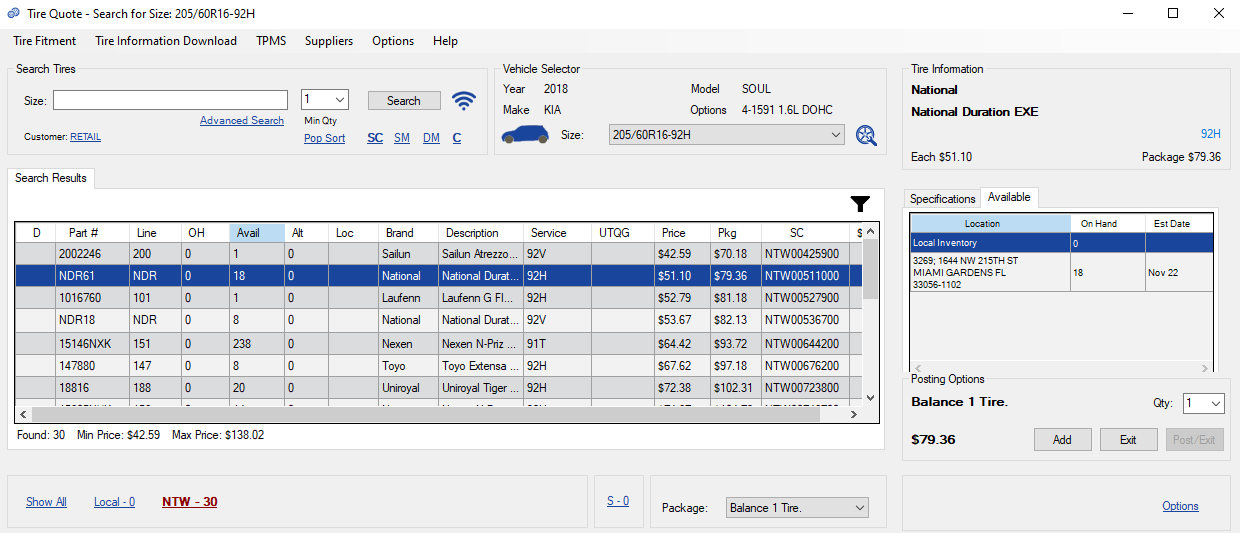Viewport: 1240px width, 533px height.
Task: Open the TPMS menu
Action: 271,41
